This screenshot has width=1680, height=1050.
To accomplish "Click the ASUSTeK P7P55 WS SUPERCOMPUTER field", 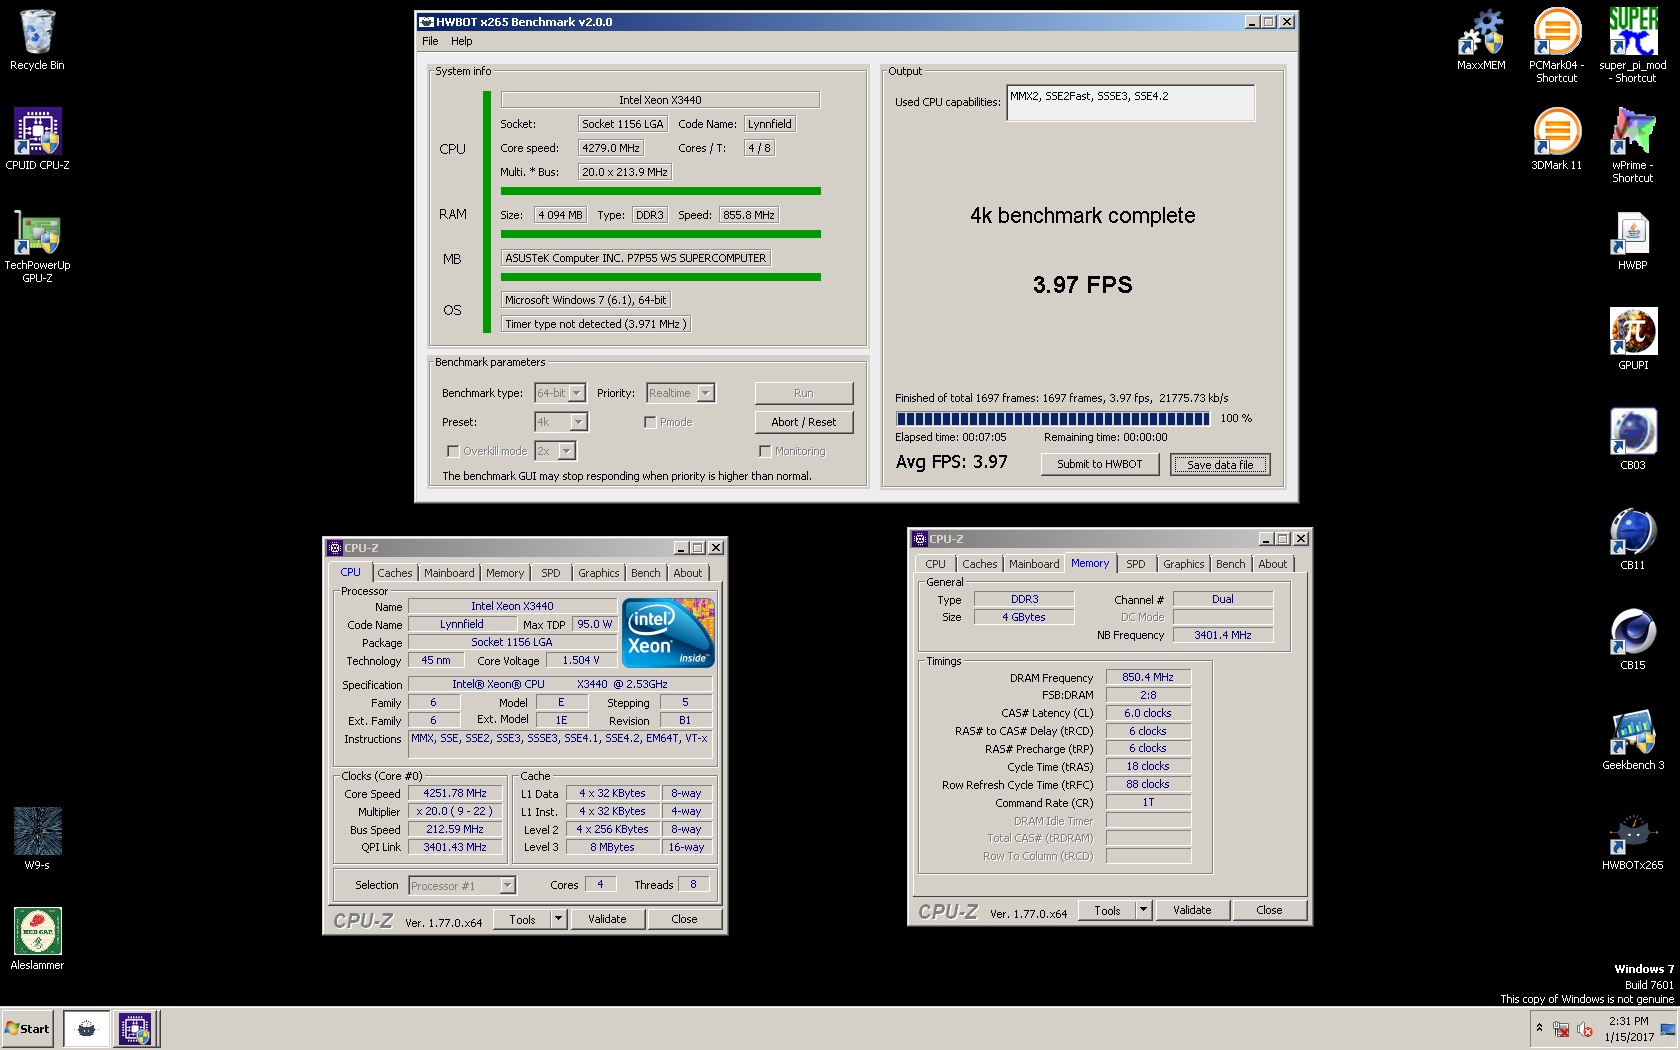I will coord(636,258).
